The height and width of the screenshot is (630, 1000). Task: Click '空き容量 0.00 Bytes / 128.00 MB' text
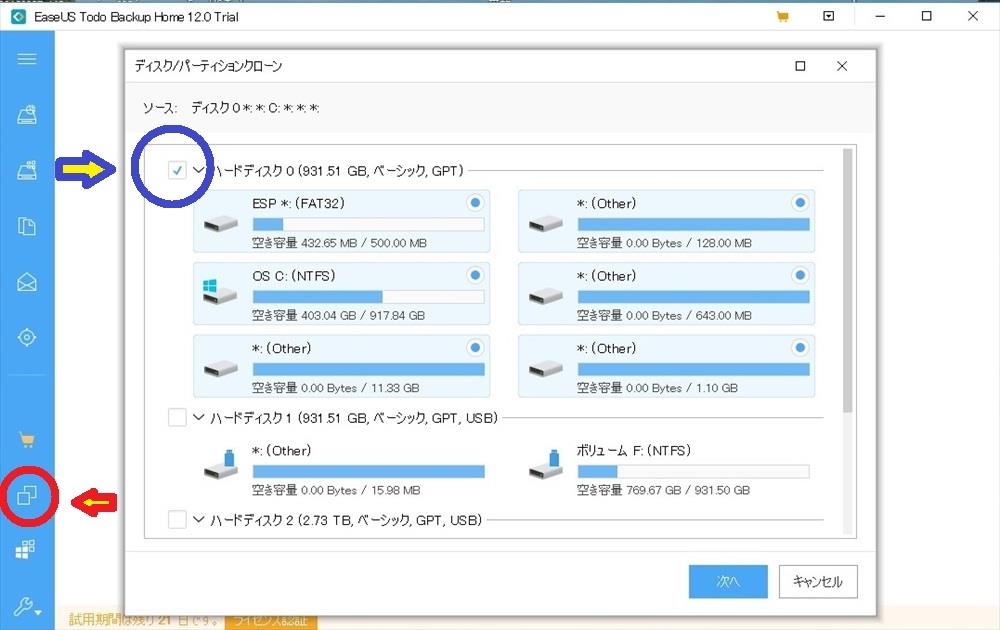(665, 243)
